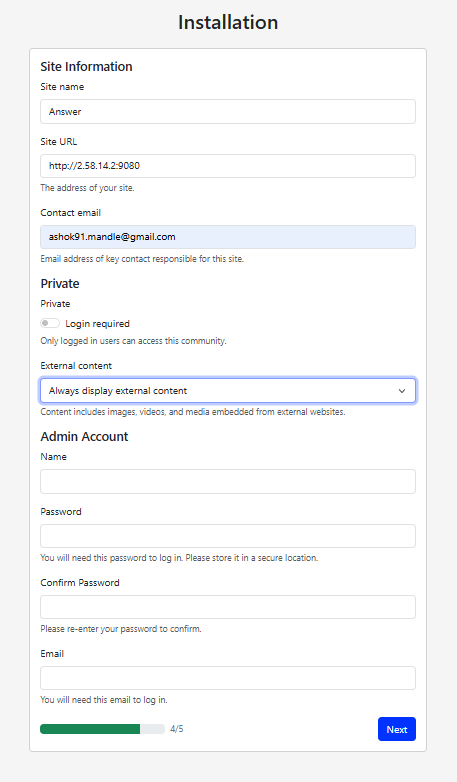Focus the Site name field containing 'Answer'
Viewport: 457px width, 782px height.
point(228,111)
